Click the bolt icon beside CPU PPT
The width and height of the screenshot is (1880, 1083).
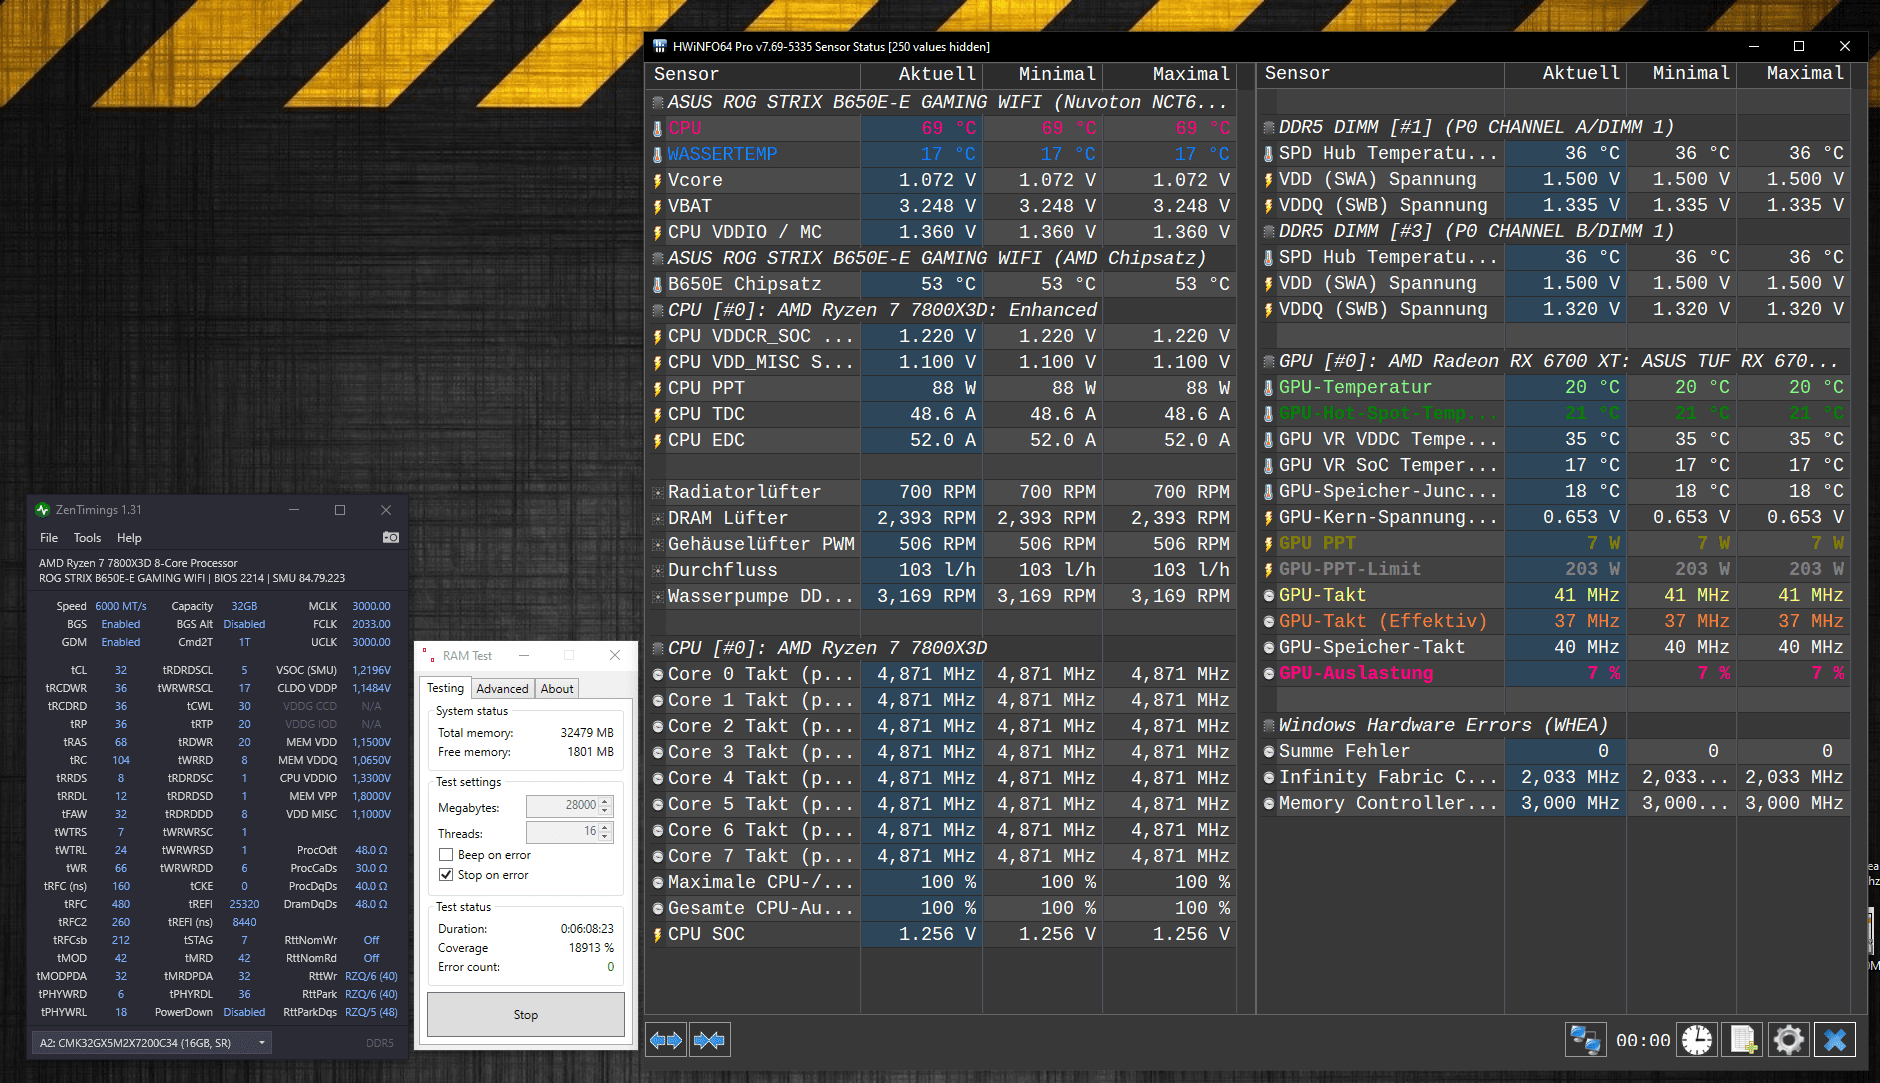[x=657, y=389]
